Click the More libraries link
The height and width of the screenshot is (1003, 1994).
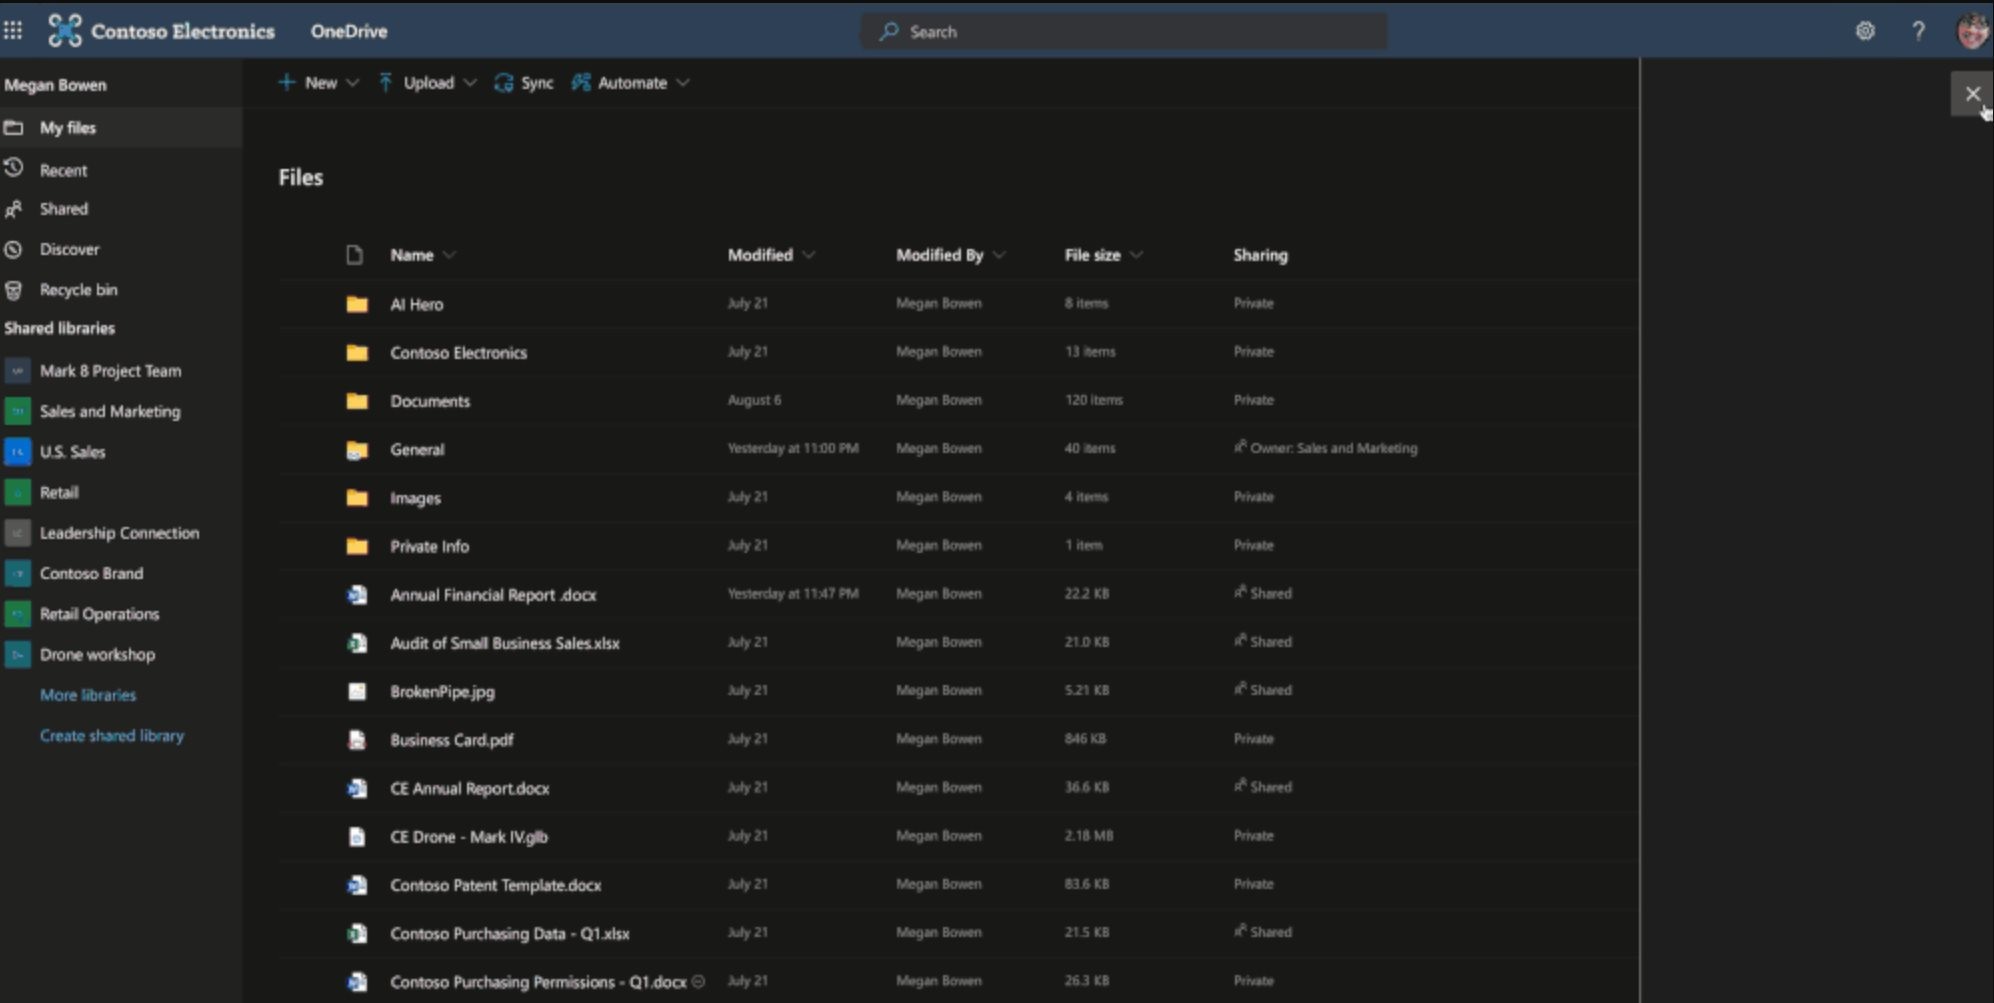(x=88, y=695)
